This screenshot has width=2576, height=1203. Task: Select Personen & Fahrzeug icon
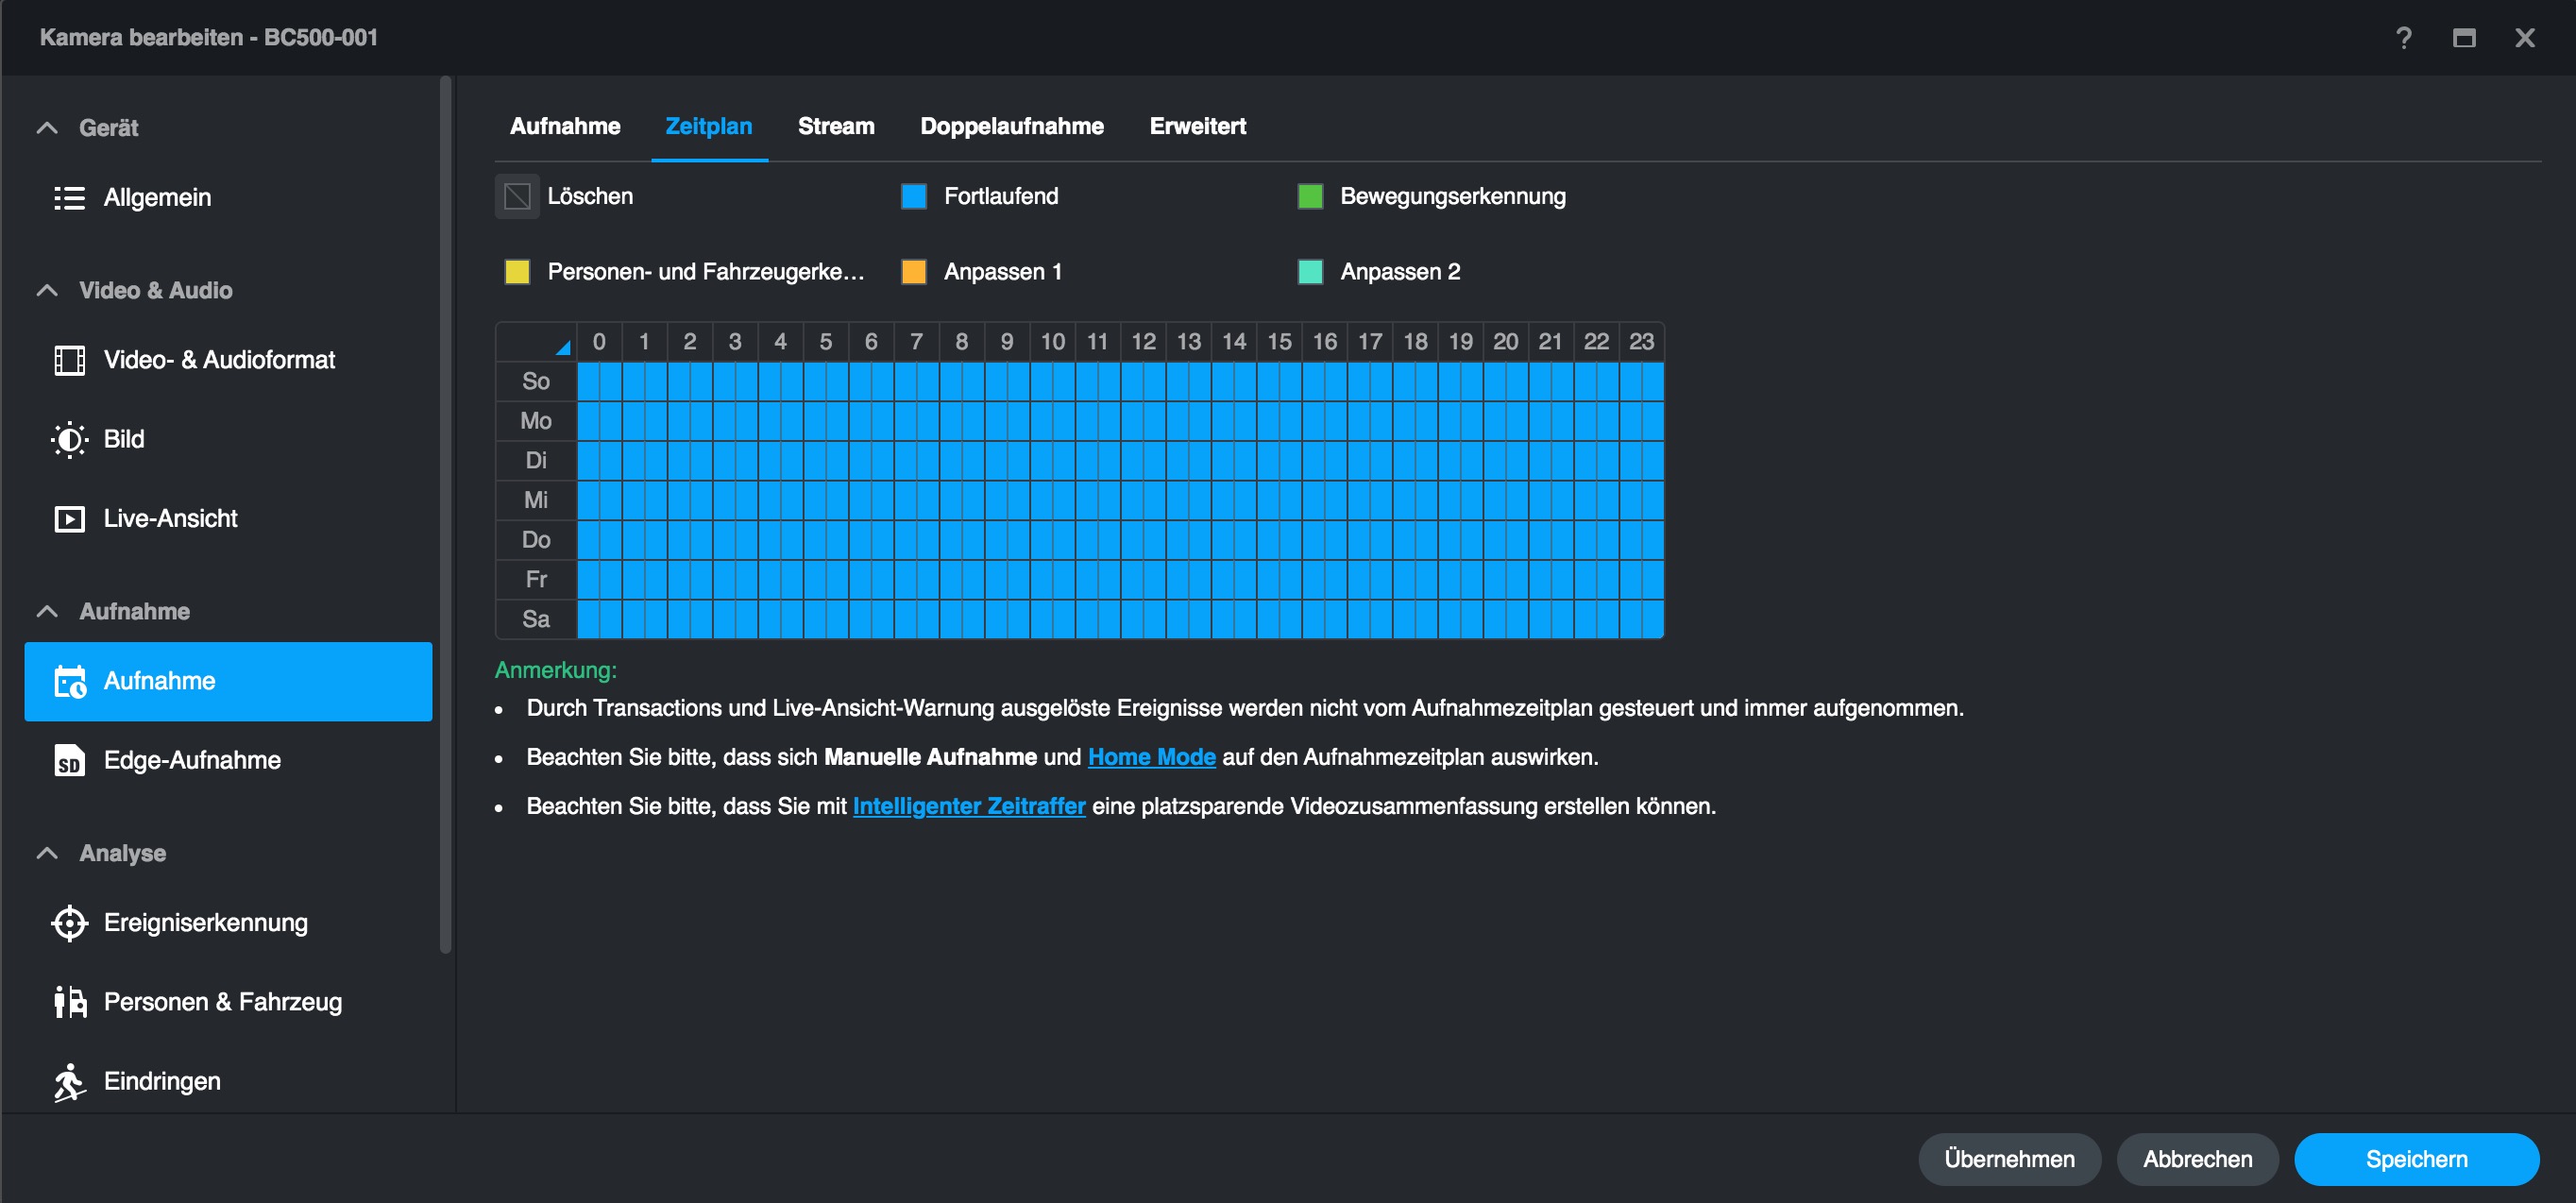click(x=69, y=1002)
